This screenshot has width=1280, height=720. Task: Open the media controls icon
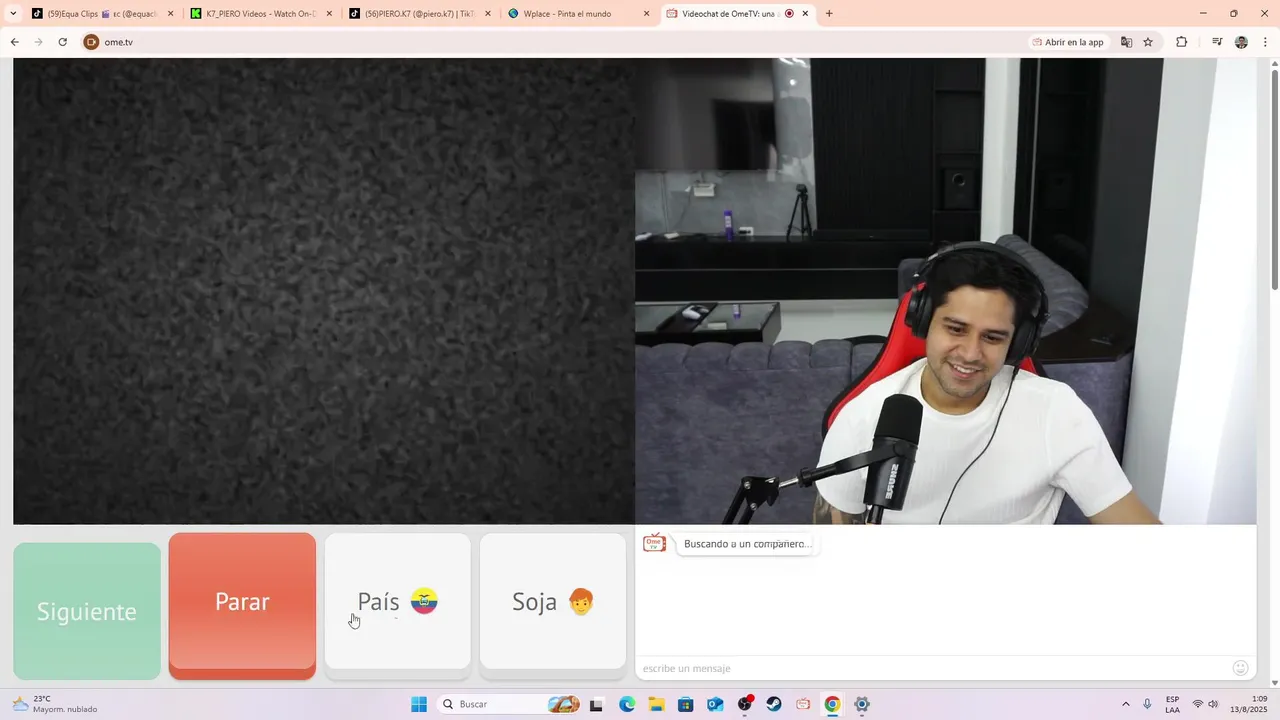pyautogui.click(x=1217, y=42)
